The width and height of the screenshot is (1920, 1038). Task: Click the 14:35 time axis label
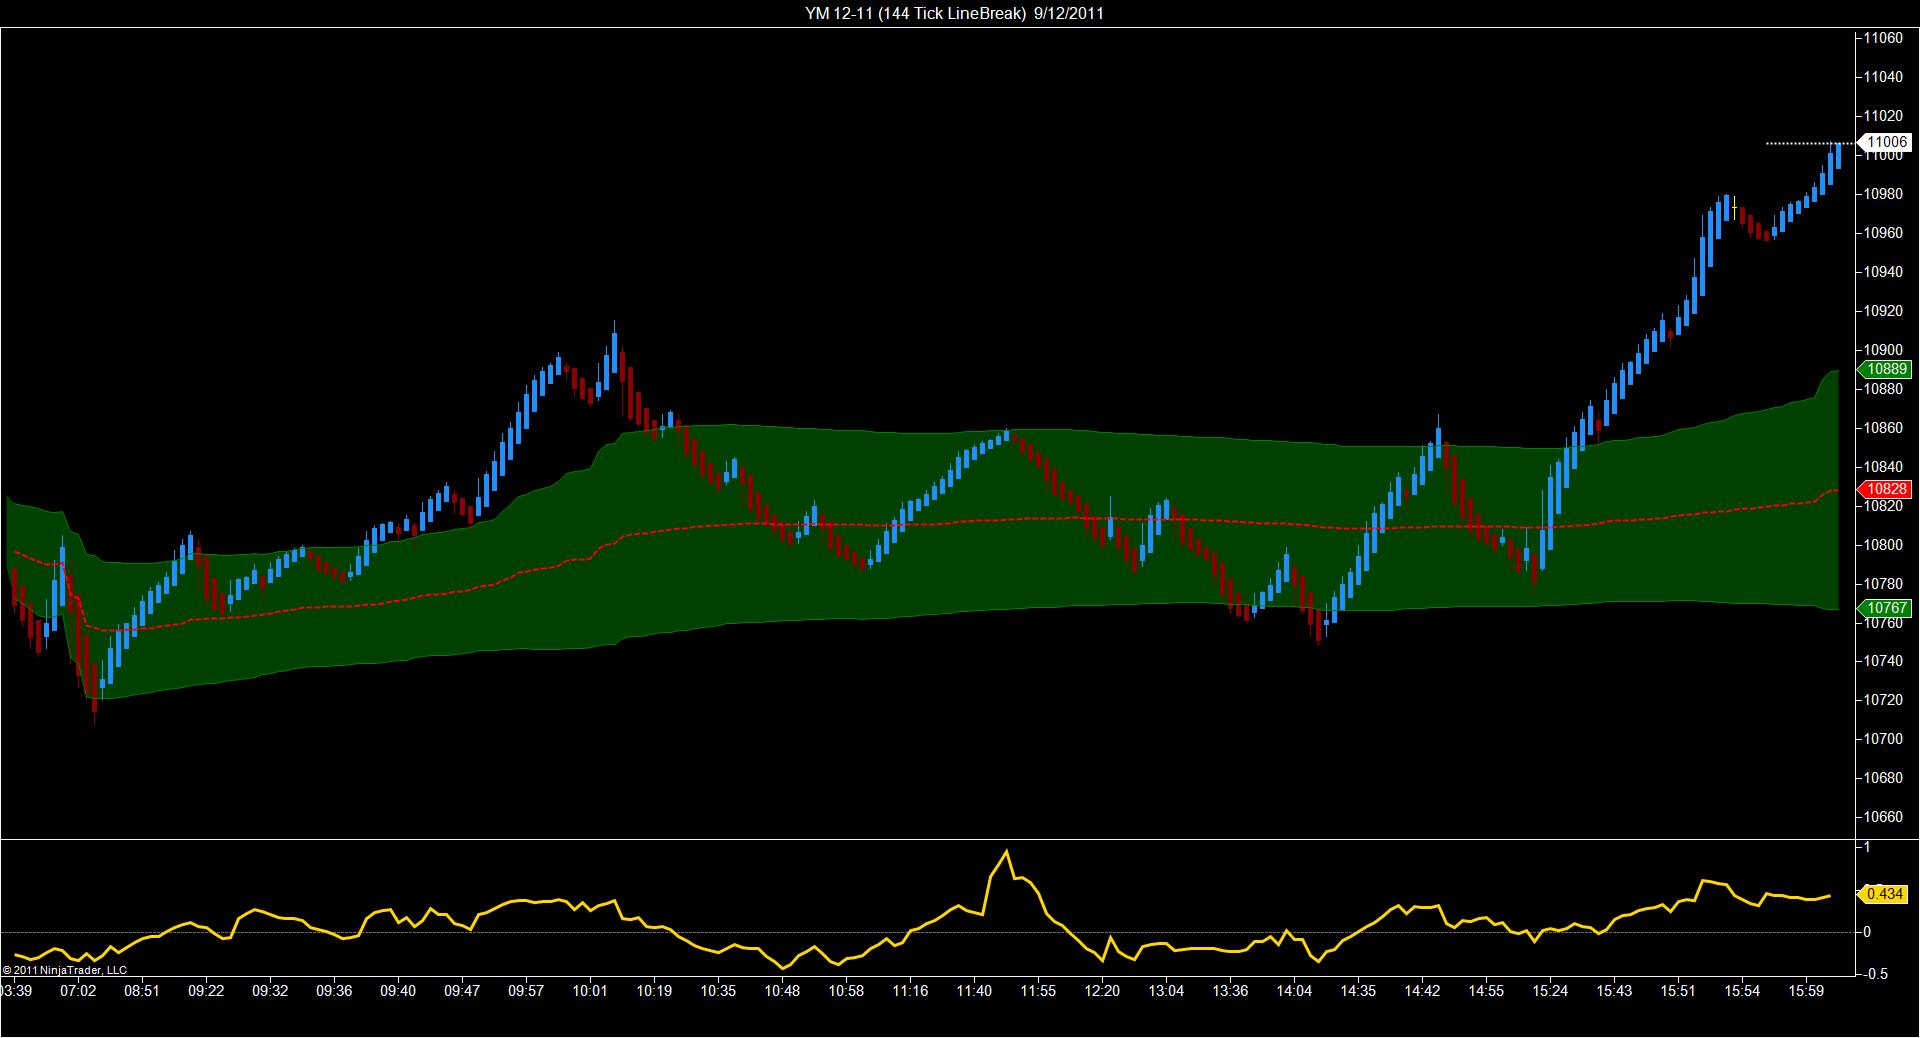click(1358, 991)
